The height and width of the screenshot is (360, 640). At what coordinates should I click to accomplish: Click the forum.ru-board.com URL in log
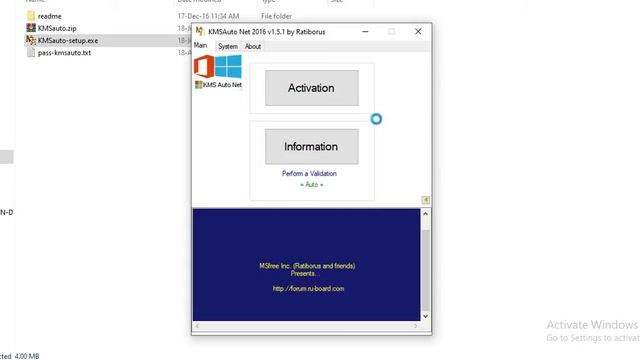click(x=309, y=289)
